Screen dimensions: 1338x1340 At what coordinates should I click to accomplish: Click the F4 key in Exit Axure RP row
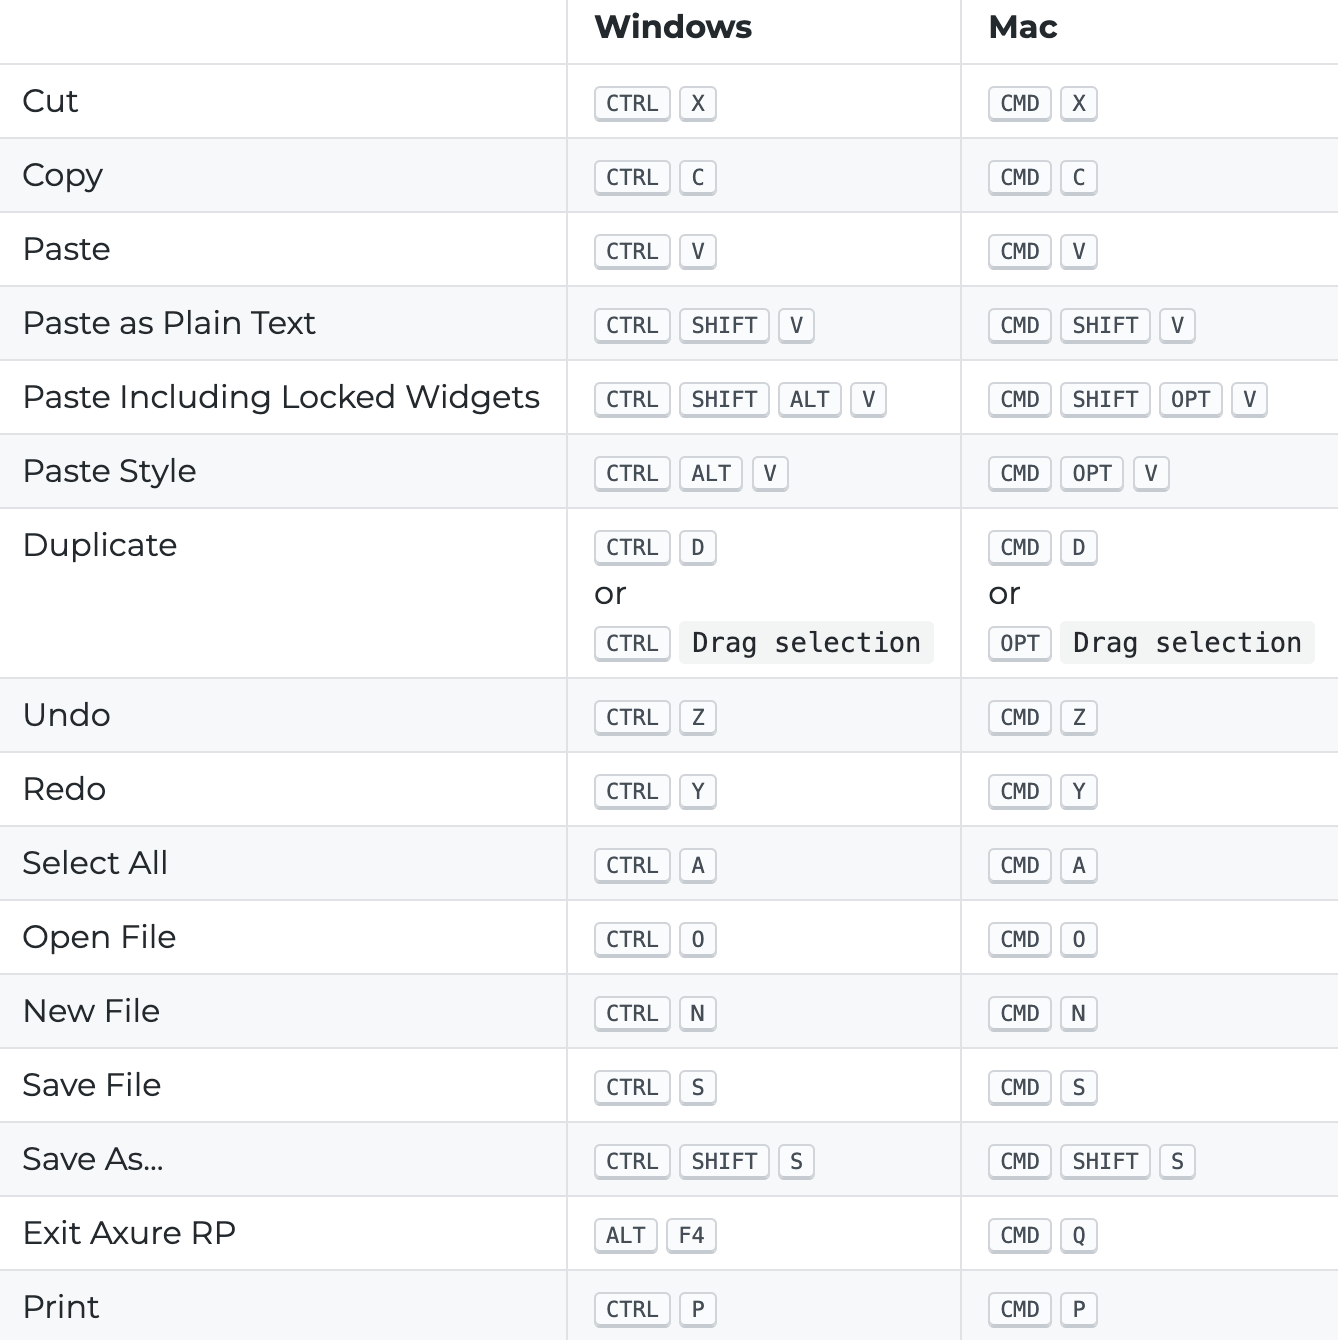click(691, 1235)
